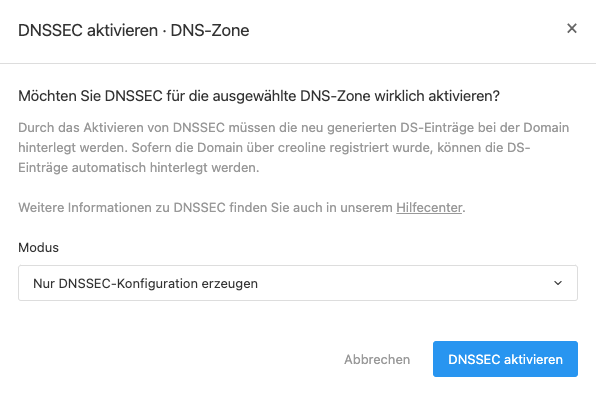Dismiss the dialog using Abbrechen
The image size is (596, 393).
pos(377,359)
